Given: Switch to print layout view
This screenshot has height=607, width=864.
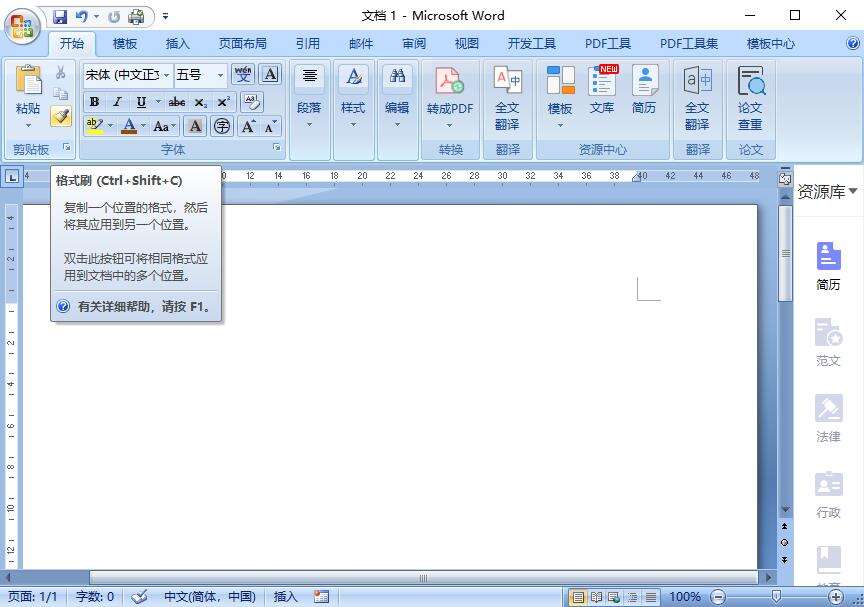Looking at the screenshot, I should click(577, 597).
